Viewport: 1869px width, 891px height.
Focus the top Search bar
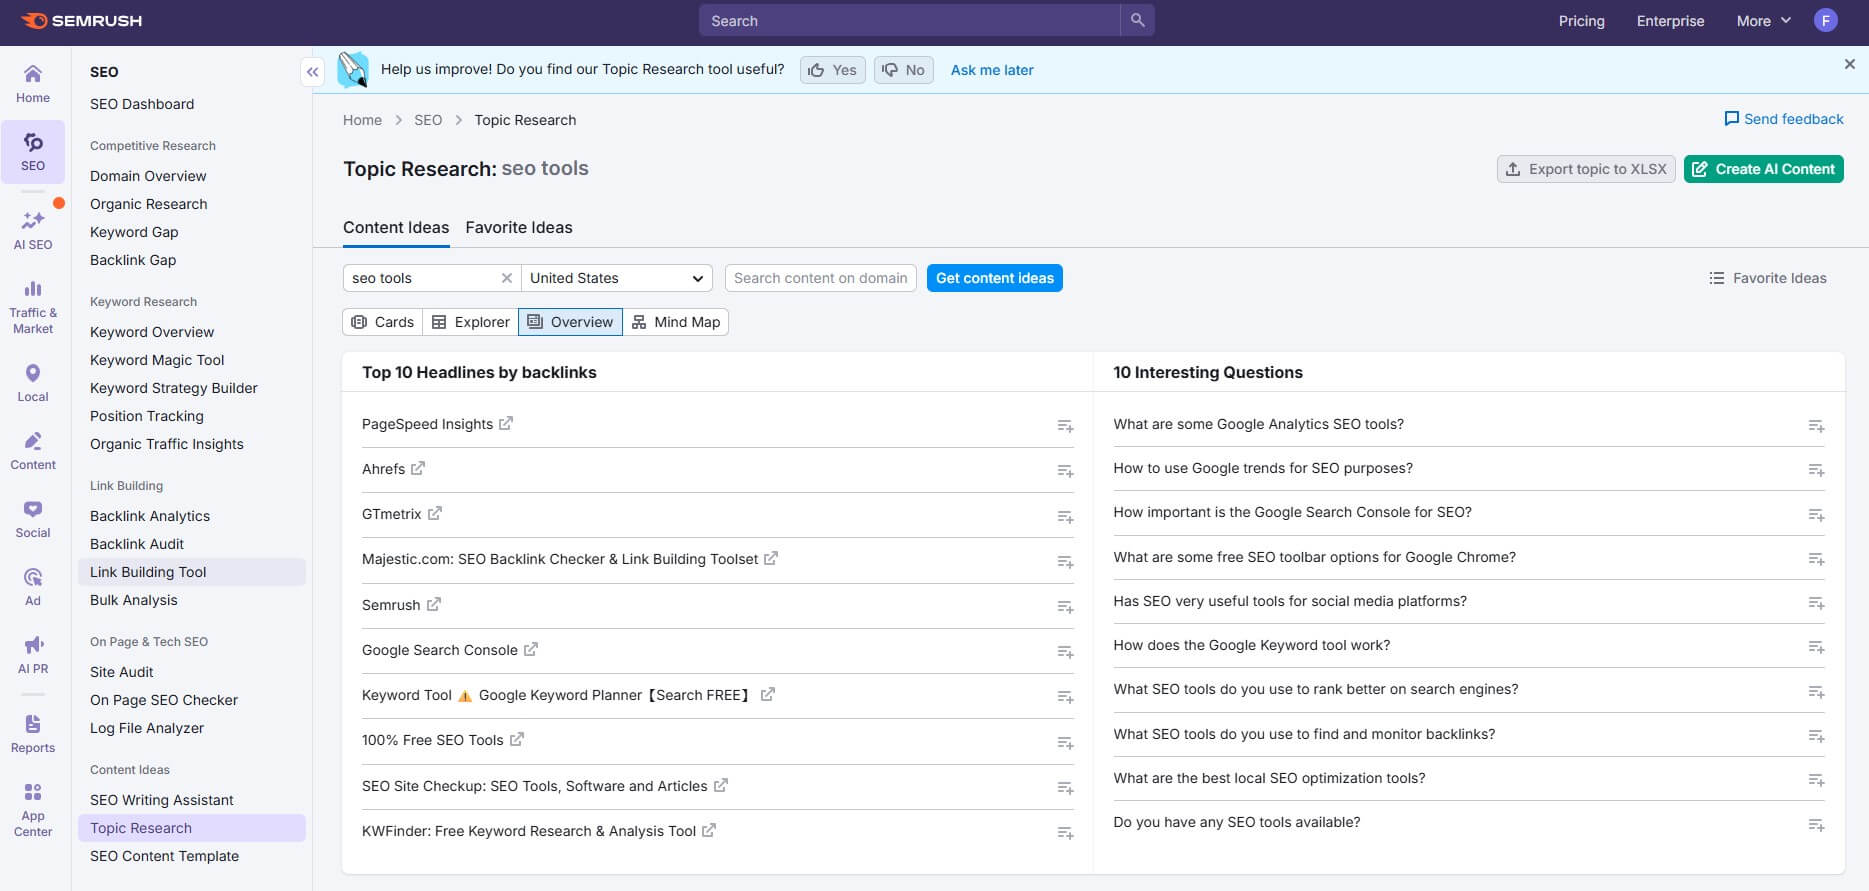tap(909, 20)
